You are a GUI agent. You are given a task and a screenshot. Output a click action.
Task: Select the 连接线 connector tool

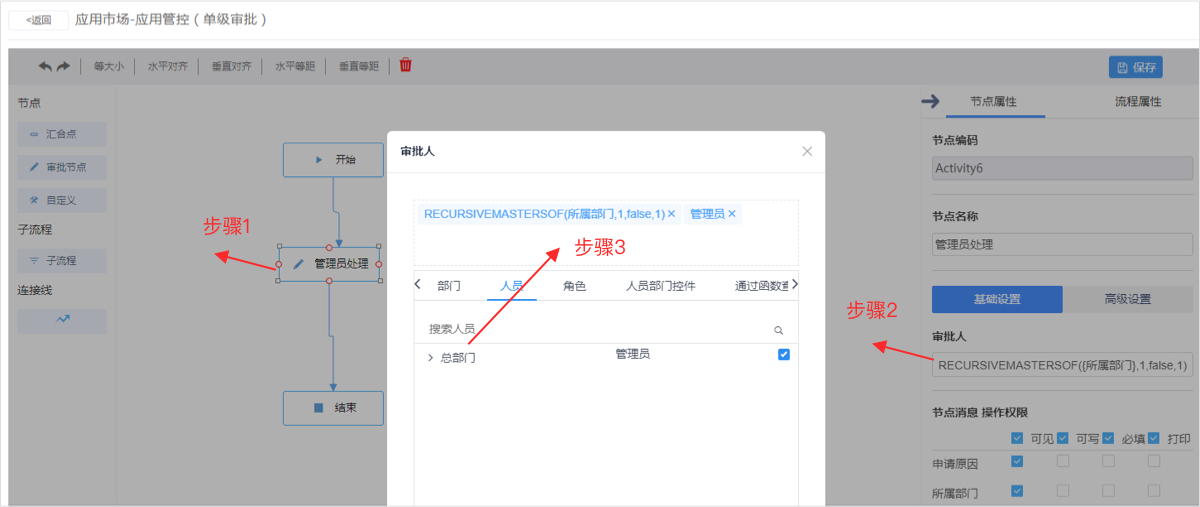coord(62,321)
